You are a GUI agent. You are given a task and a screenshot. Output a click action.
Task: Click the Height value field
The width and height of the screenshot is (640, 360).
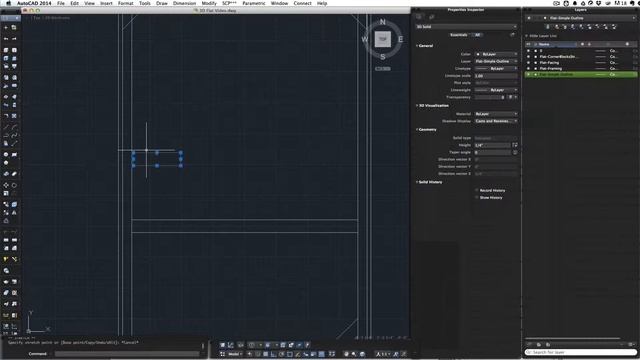[x=493, y=145]
